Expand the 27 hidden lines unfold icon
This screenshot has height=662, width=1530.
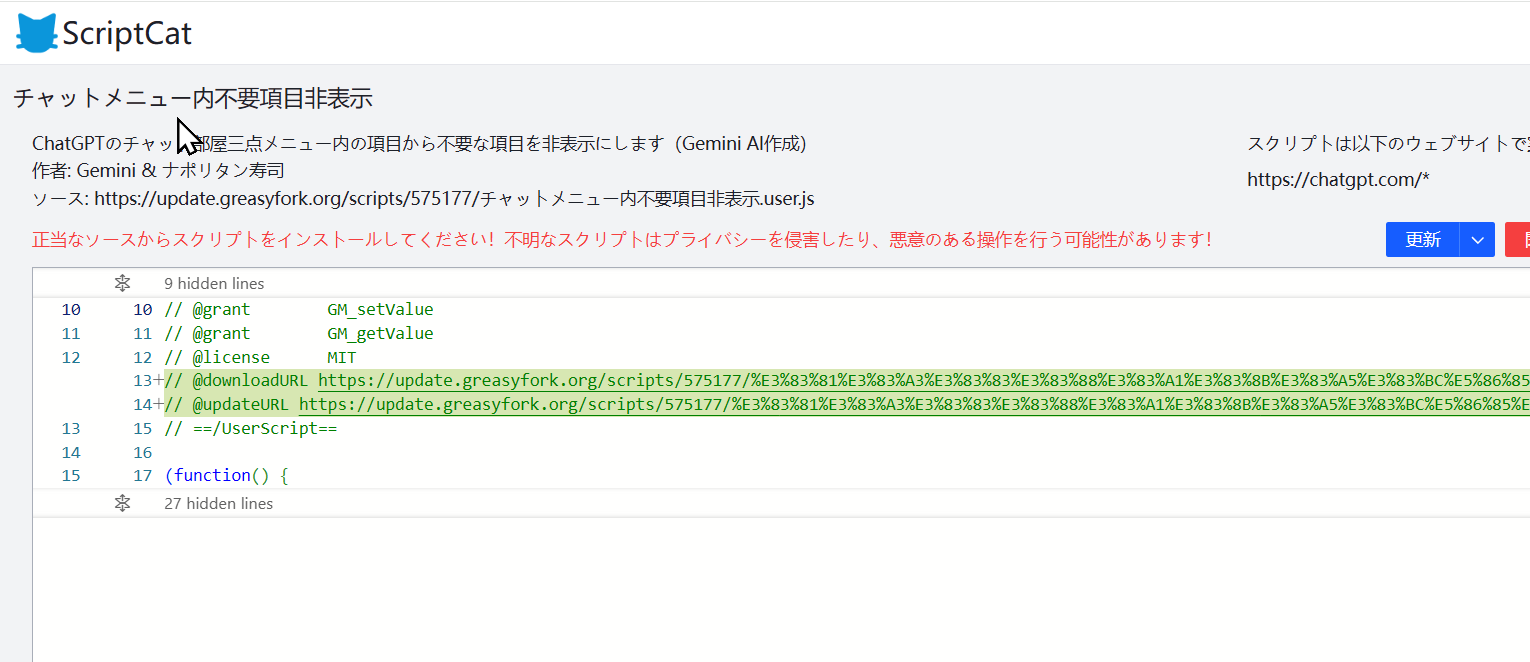(122, 503)
